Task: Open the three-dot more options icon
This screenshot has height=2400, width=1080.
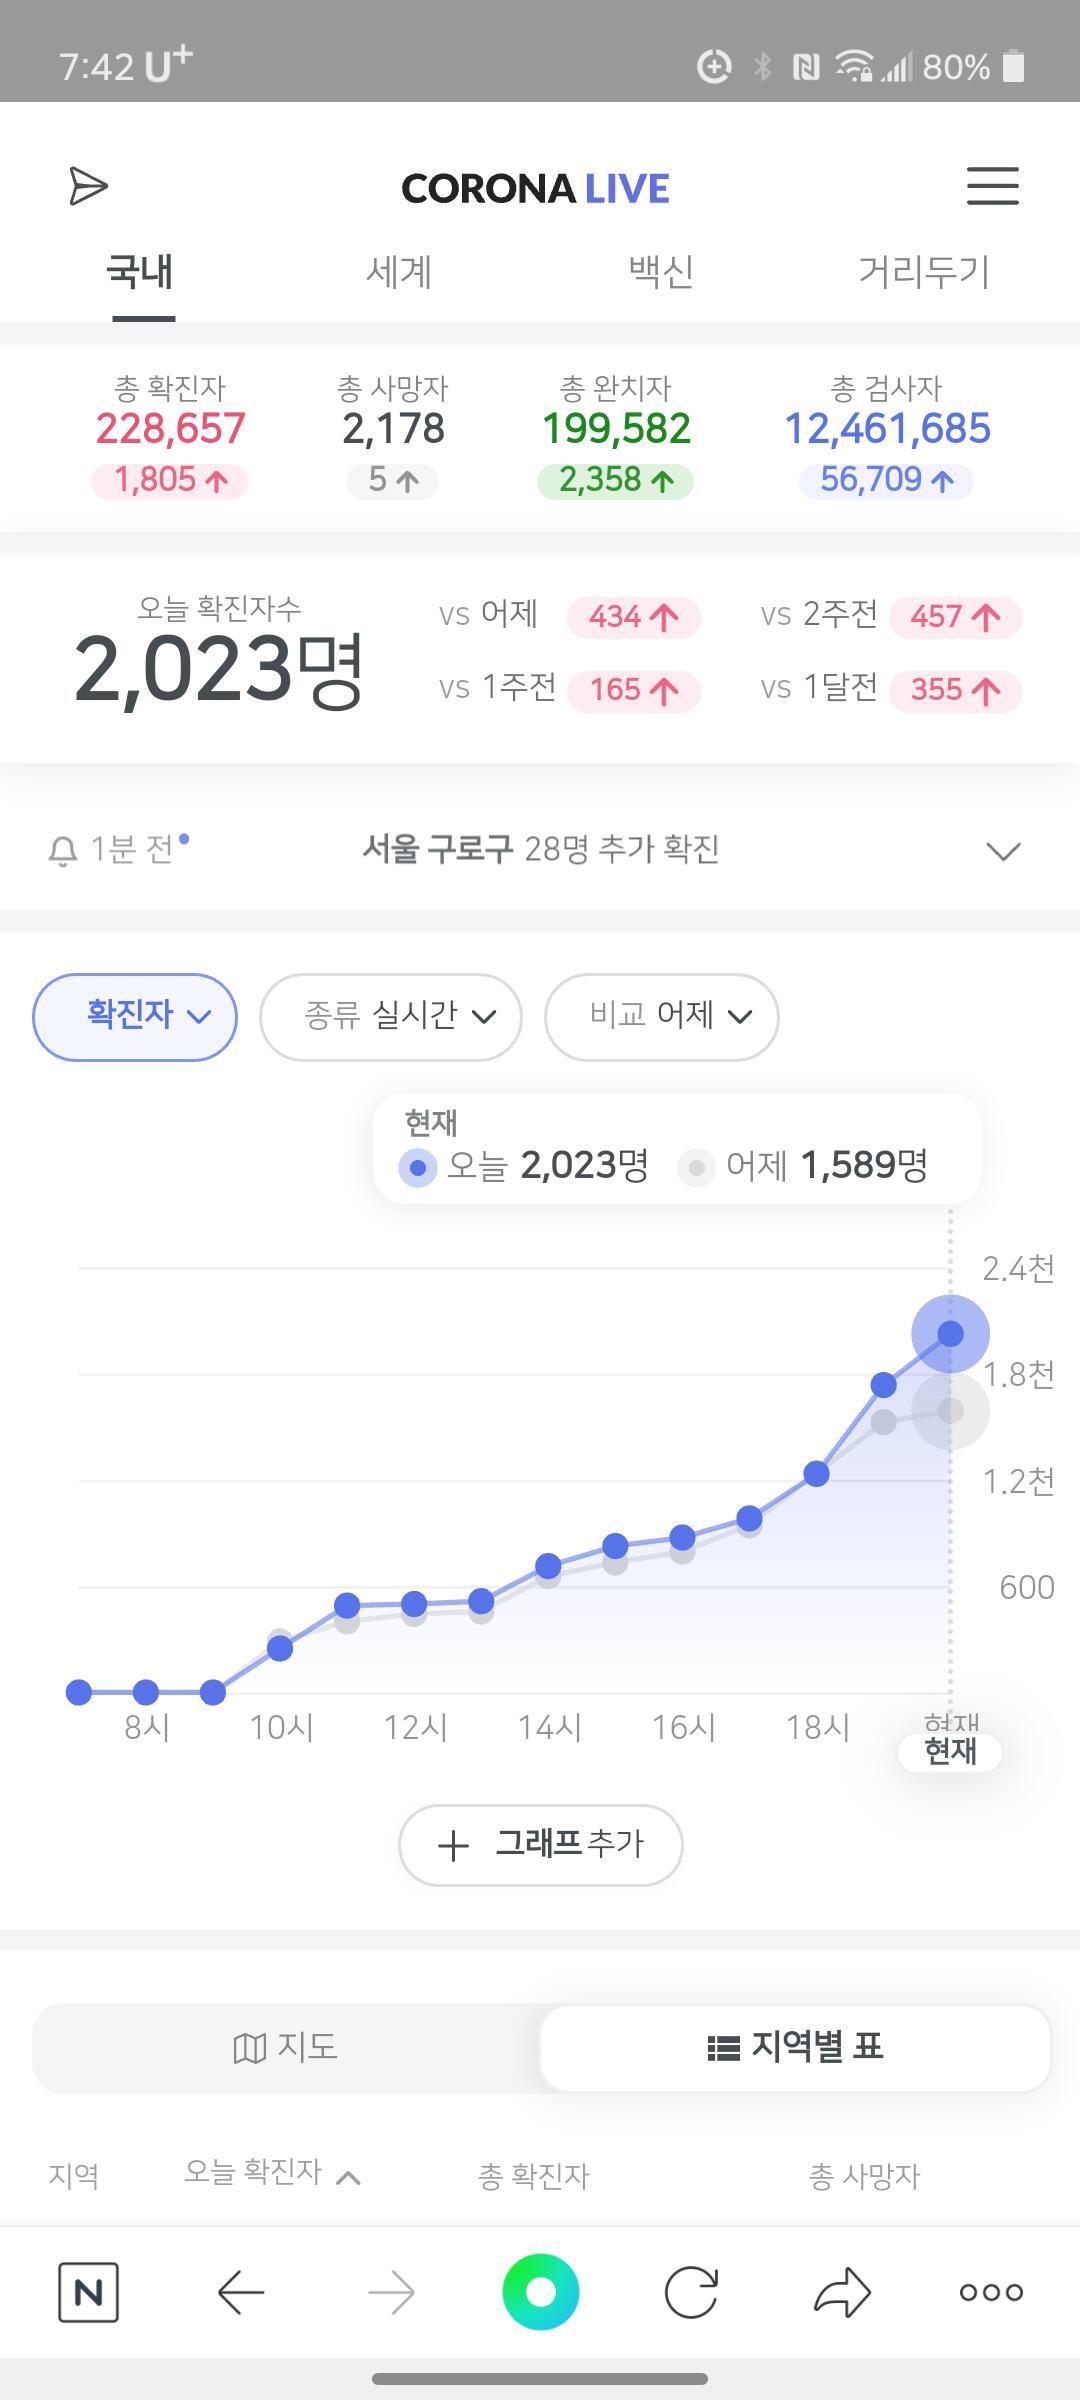Action: [x=991, y=2292]
